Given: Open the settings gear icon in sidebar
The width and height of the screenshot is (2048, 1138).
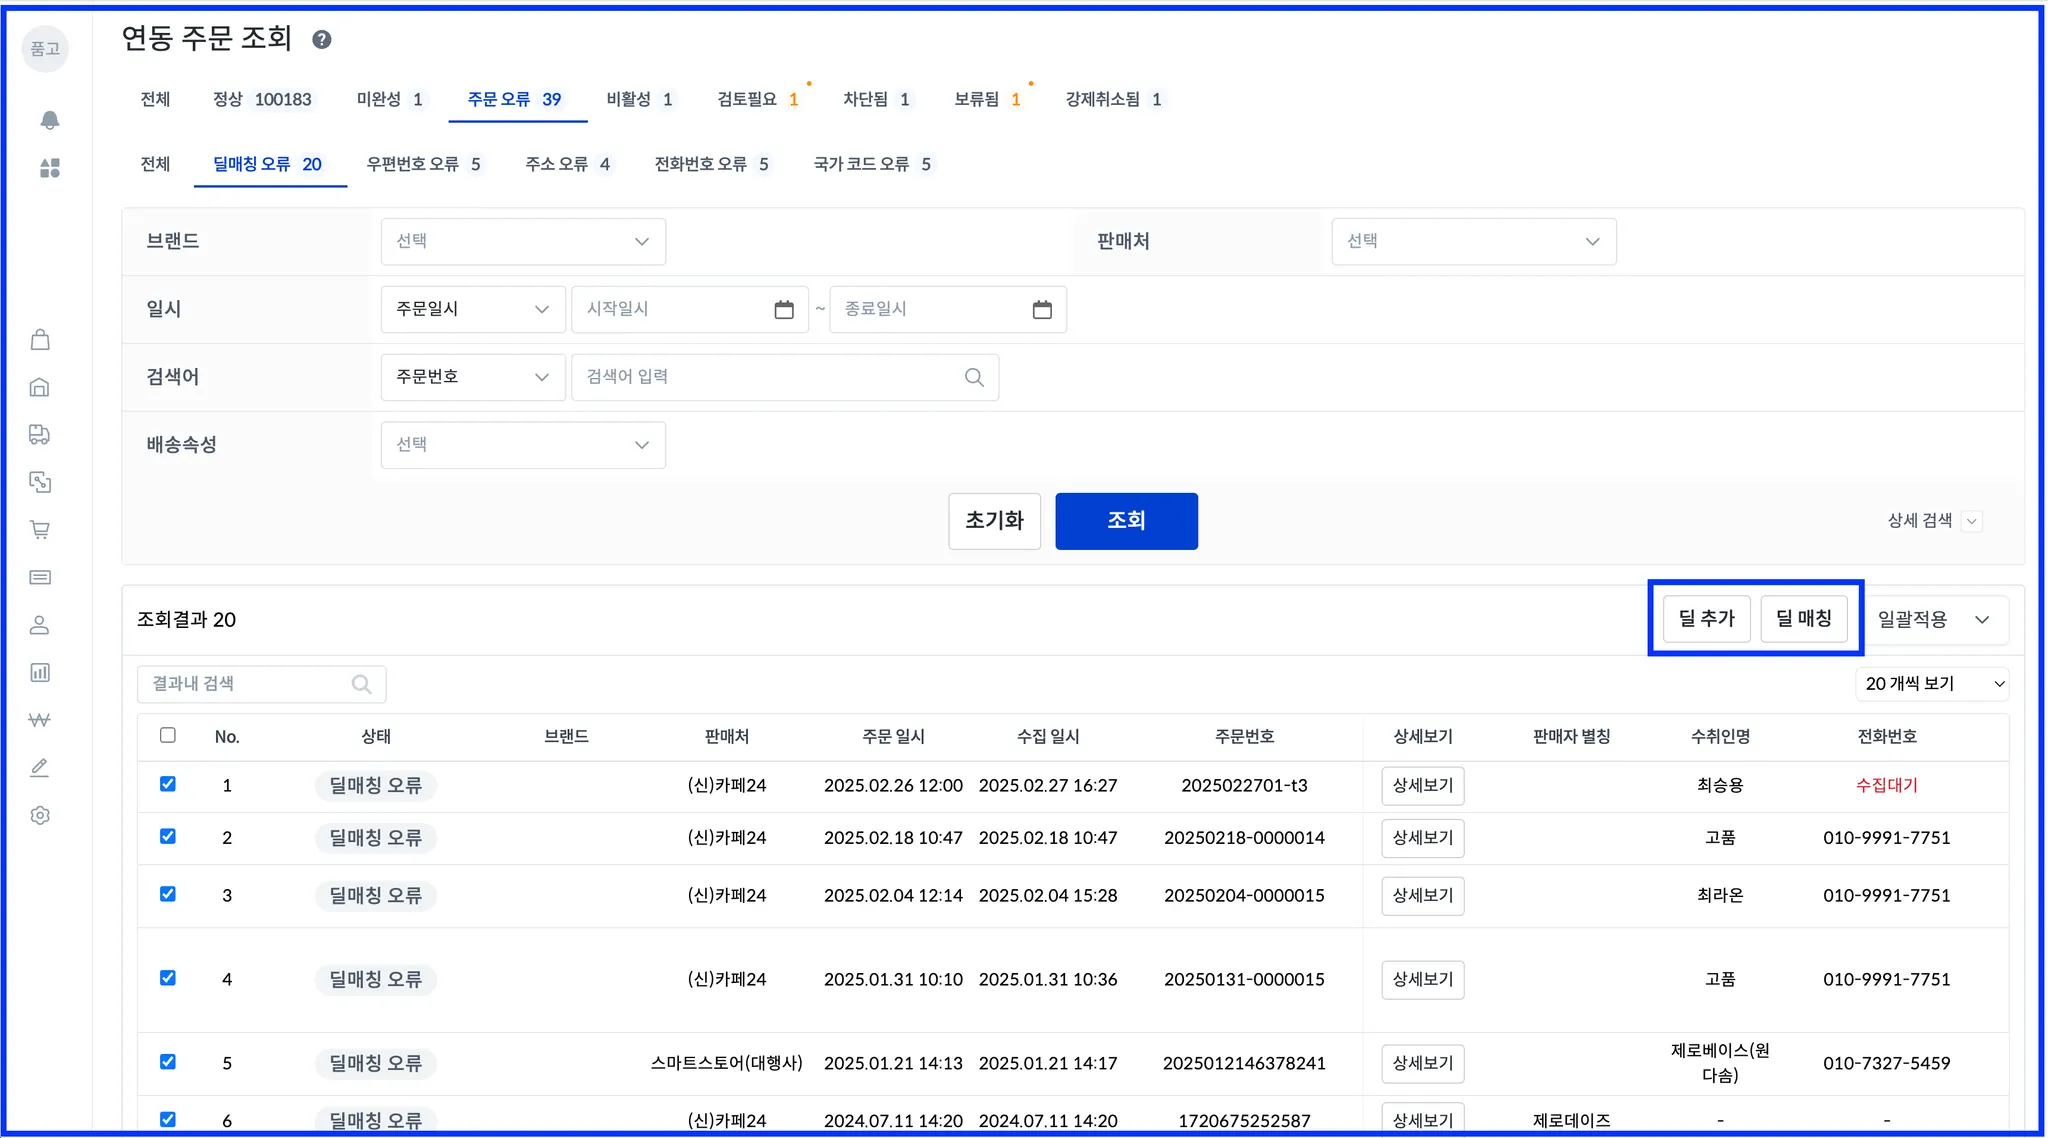Looking at the screenshot, I should tap(40, 815).
